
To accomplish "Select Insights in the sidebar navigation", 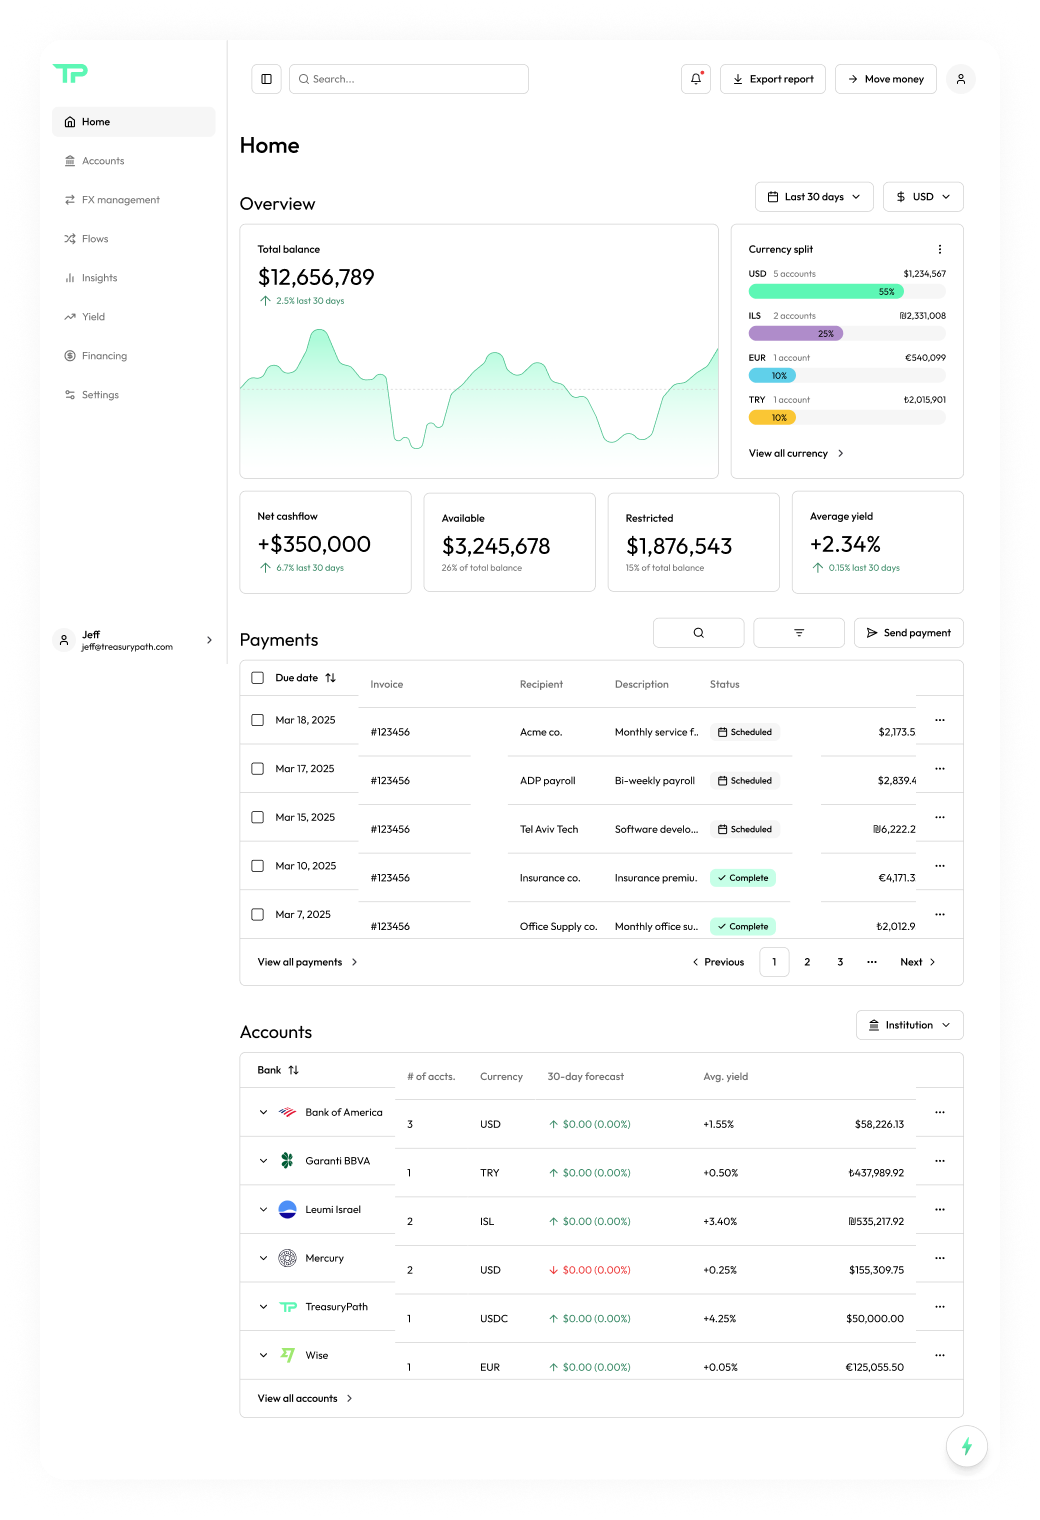I will tap(99, 278).
